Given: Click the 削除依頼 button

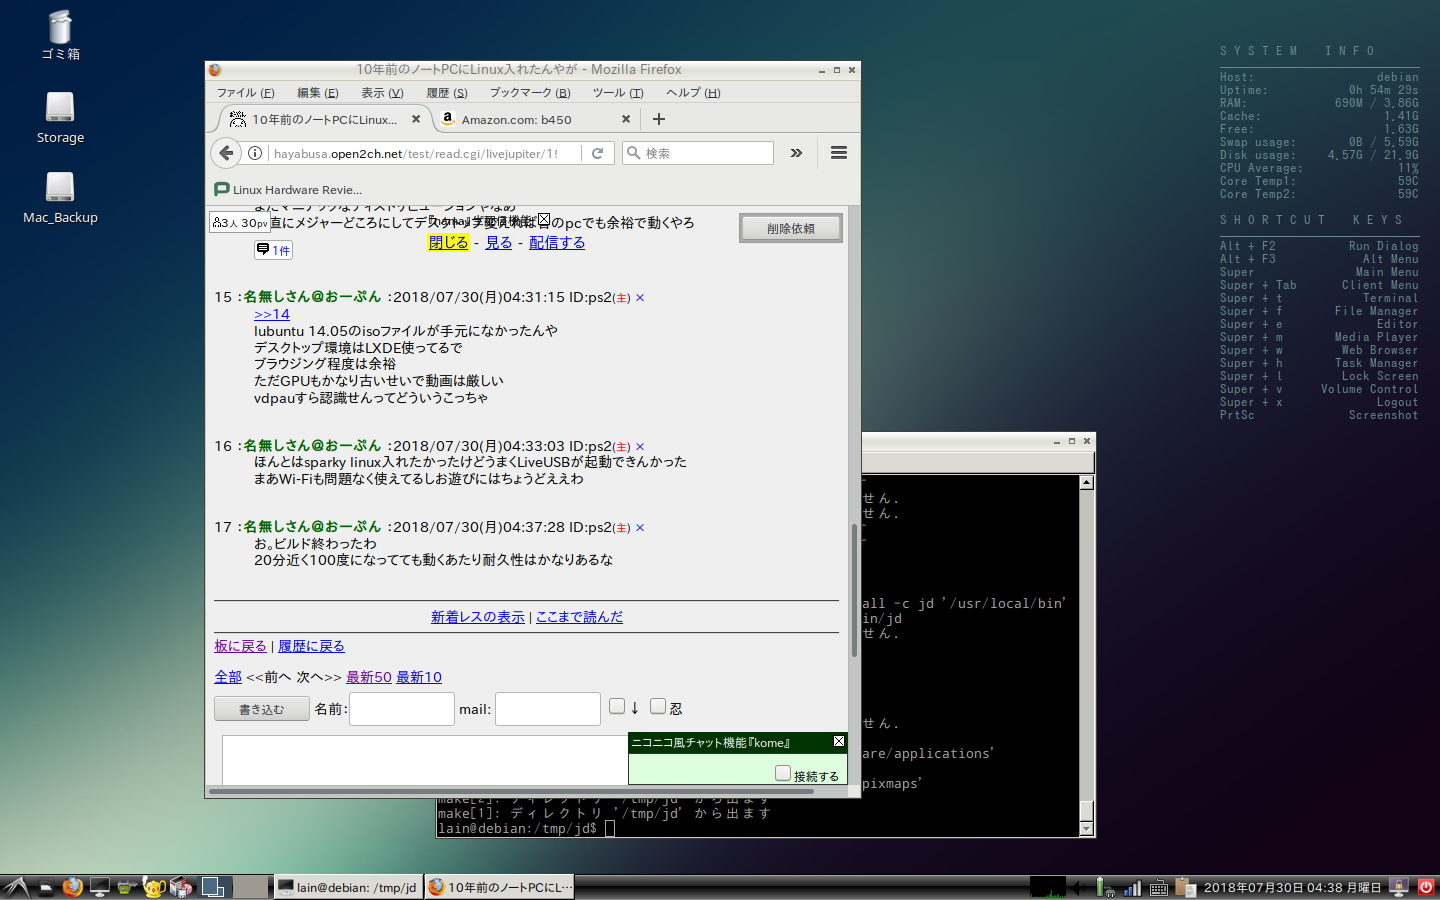Looking at the screenshot, I should (791, 228).
